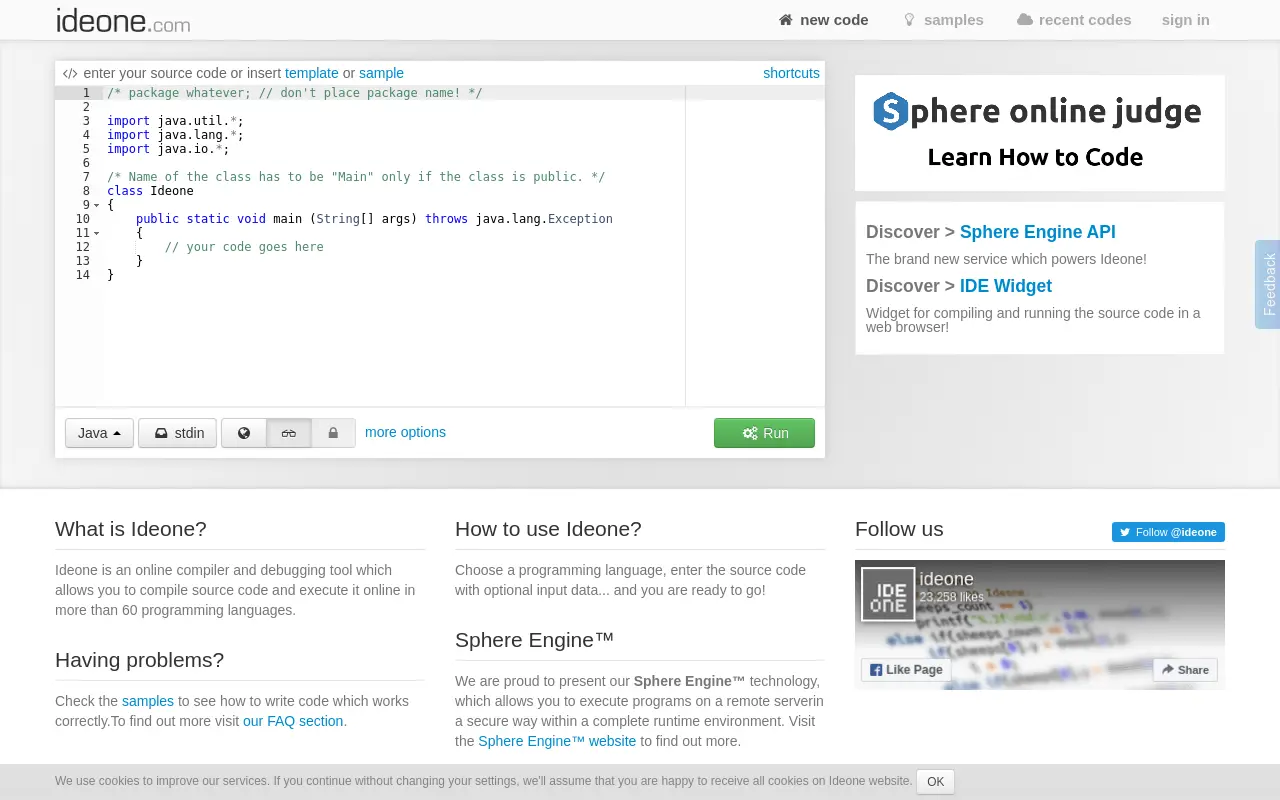The height and width of the screenshot is (800, 1280).
Task: Click the 'your code goes here' comment line
Action: [244, 247]
